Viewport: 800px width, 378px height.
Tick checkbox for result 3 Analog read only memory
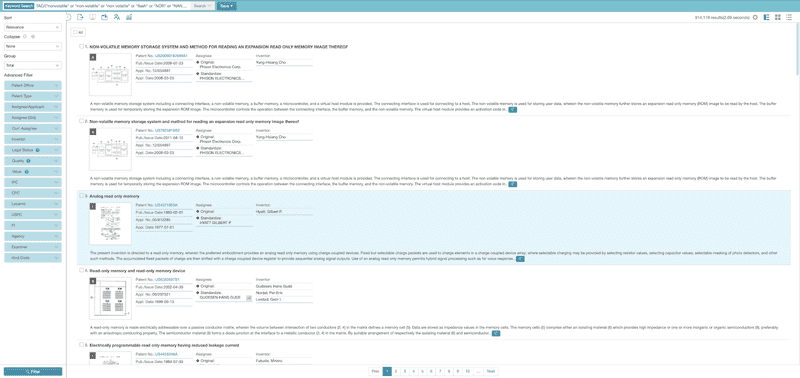82,196
